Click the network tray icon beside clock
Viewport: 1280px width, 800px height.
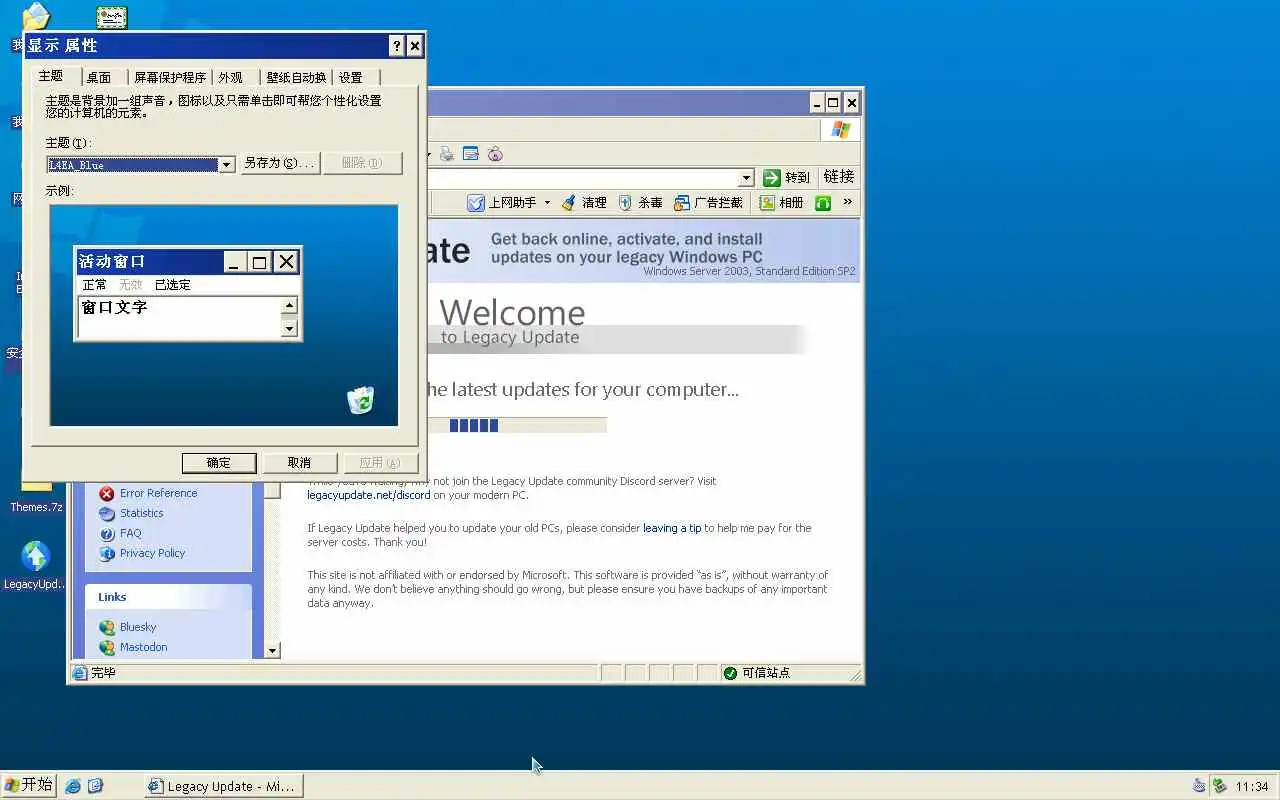(1219, 786)
